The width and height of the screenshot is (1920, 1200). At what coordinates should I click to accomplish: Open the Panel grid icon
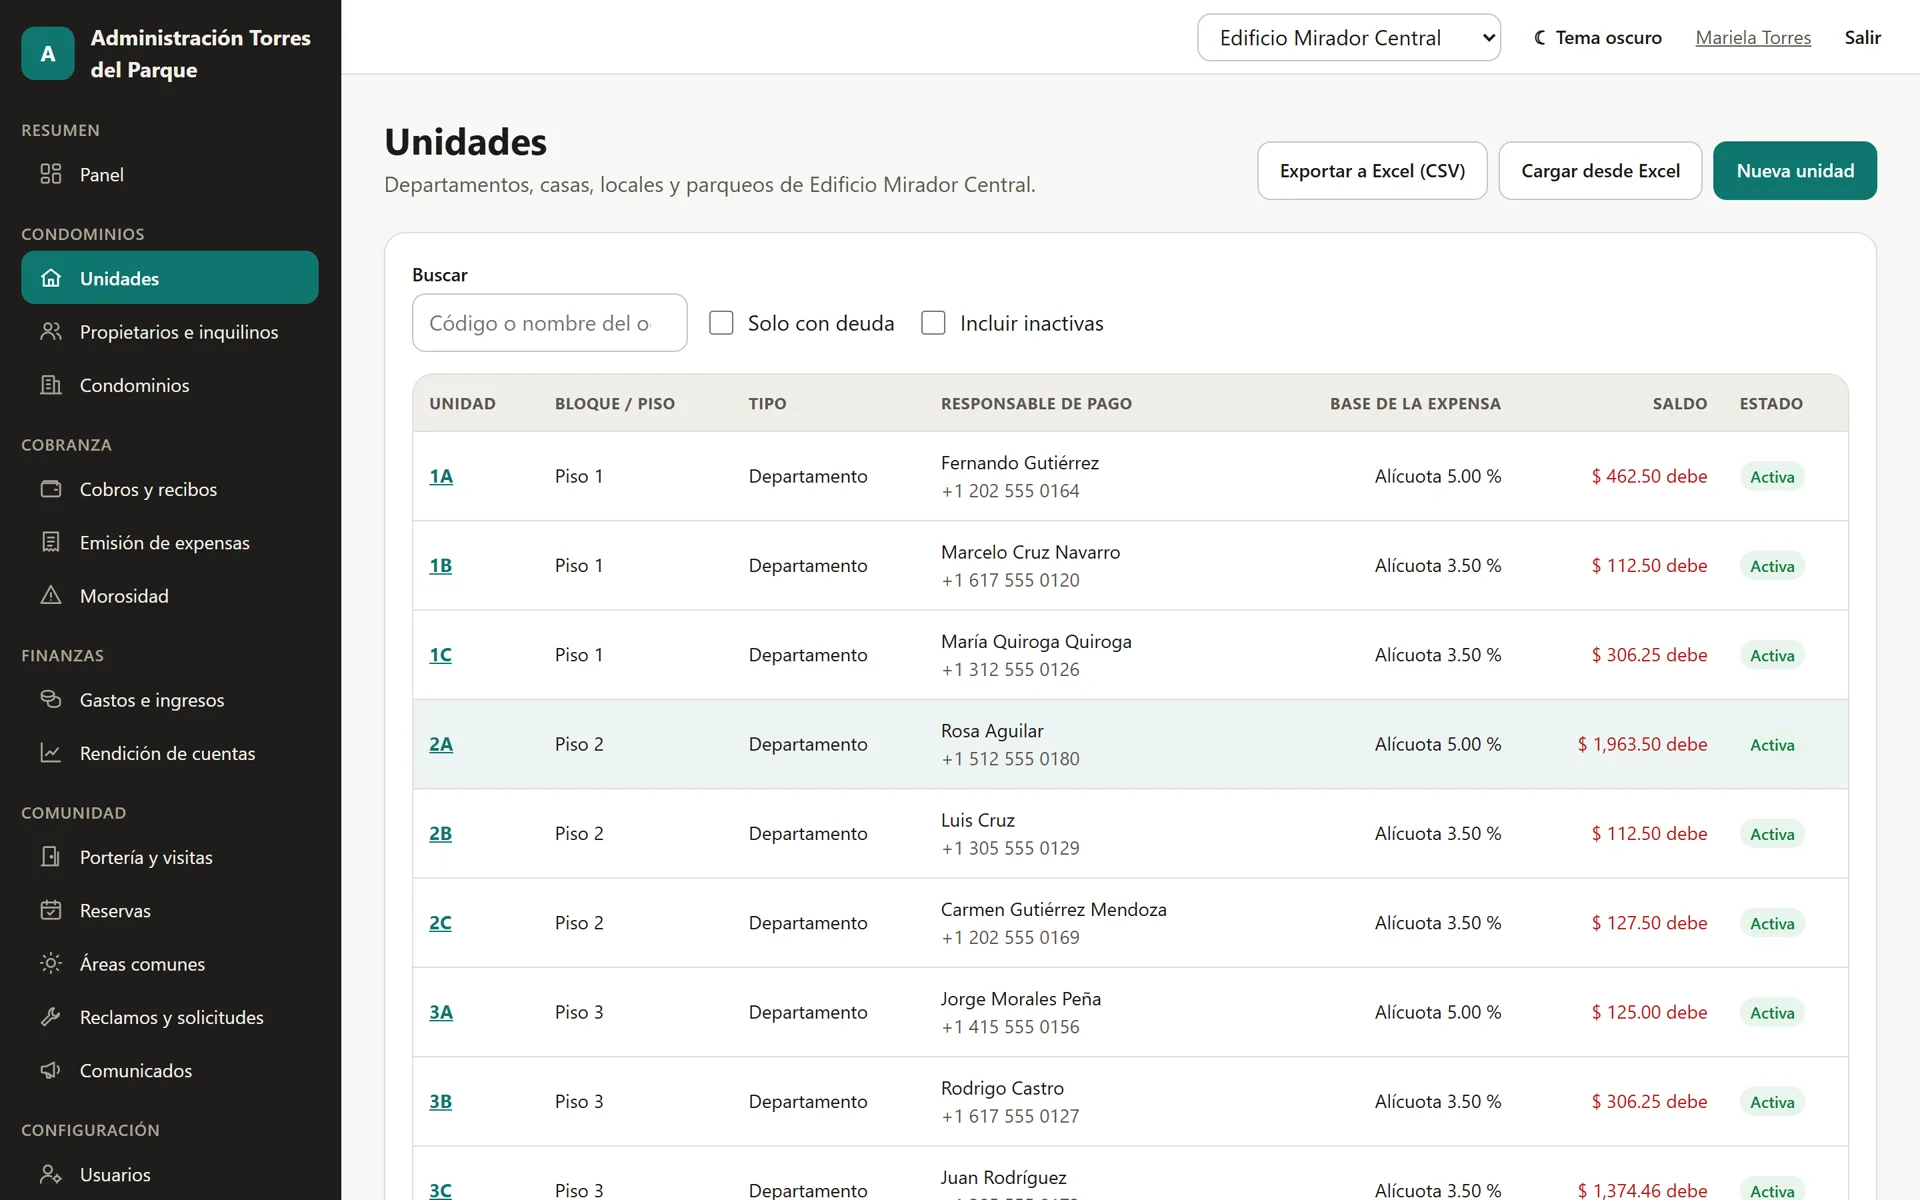51,174
